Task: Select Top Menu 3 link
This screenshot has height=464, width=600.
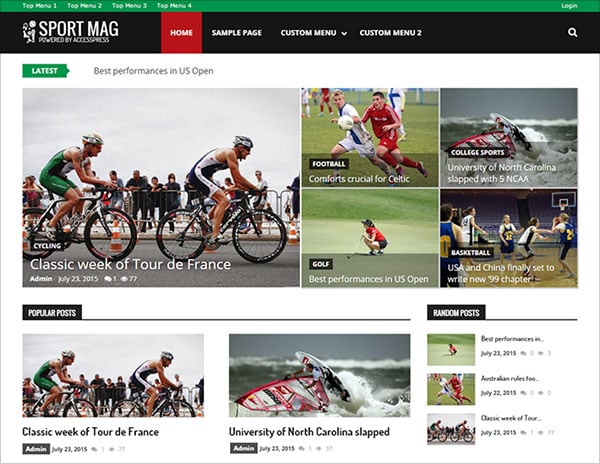Action: (x=129, y=6)
